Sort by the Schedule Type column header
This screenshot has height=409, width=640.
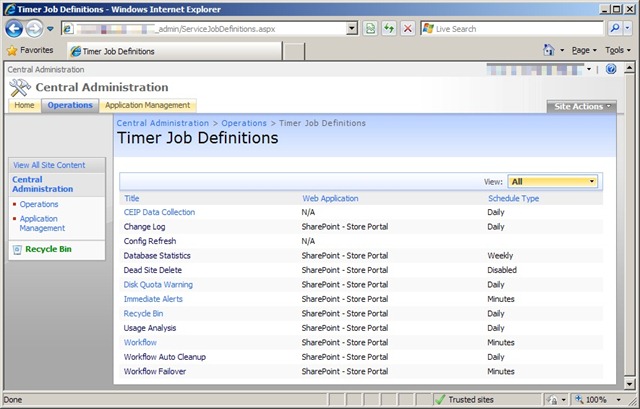point(513,198)
